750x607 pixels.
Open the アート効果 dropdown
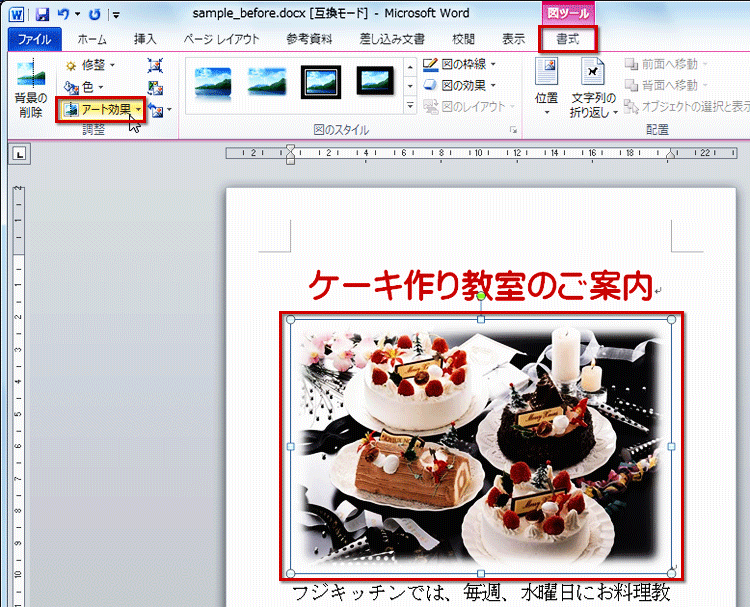101,110
